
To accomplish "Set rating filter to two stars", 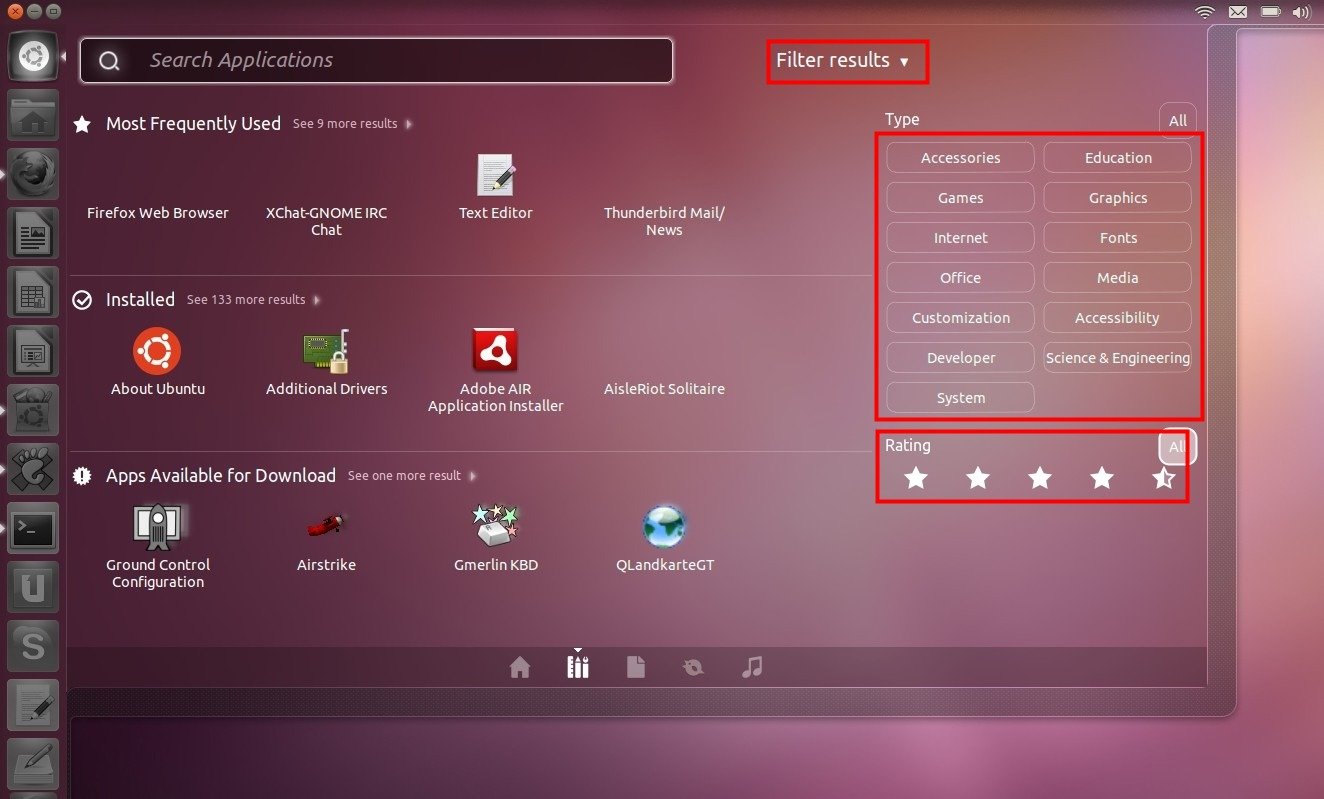I will [x=978, y=479].
